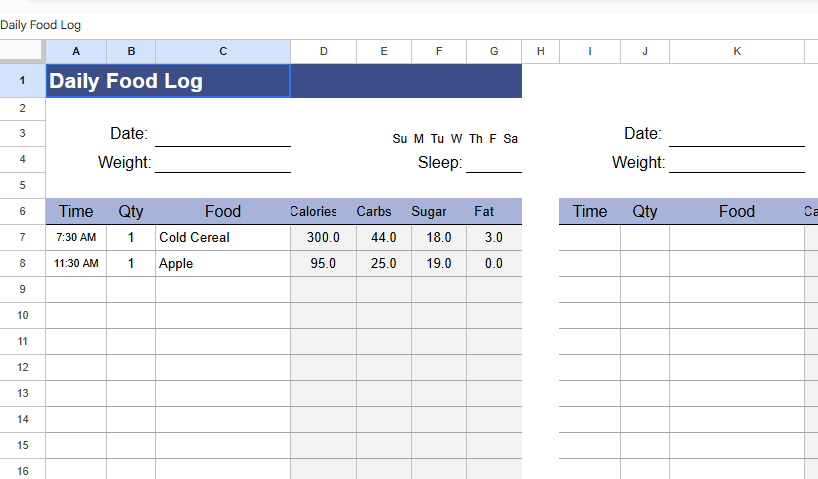Select the 300.0 calories cell
The image size is (818, 479).
click(323, 237)
